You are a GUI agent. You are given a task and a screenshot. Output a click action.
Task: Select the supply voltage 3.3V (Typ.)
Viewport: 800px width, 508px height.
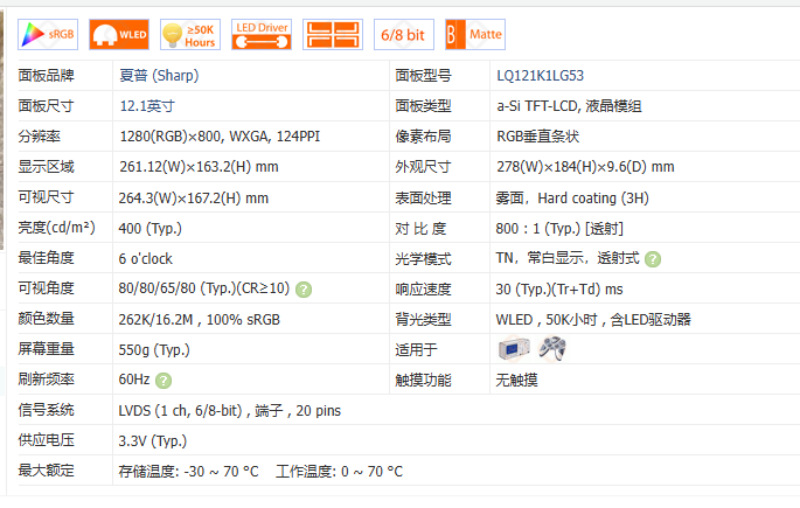153,441
